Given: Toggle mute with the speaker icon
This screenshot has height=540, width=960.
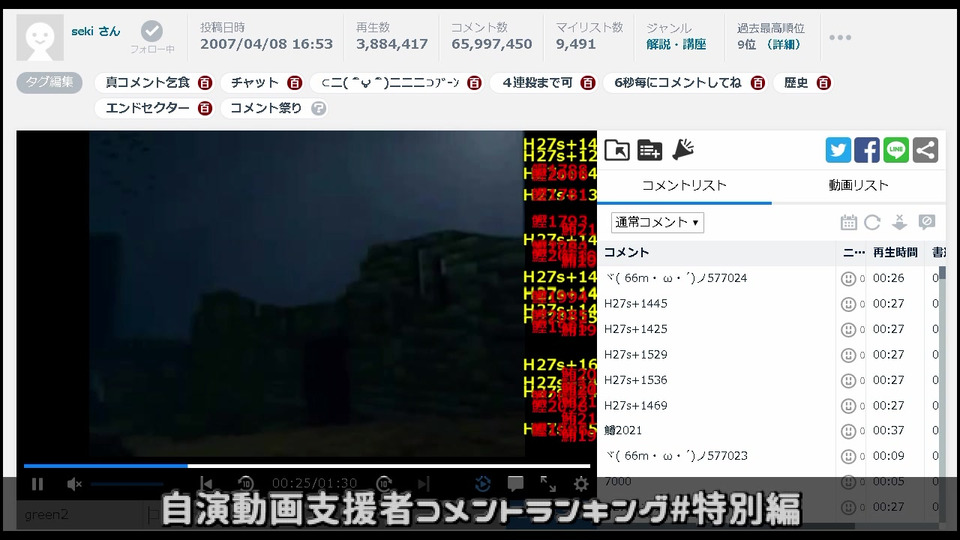Looking at the screenshot, I should 74,484.
